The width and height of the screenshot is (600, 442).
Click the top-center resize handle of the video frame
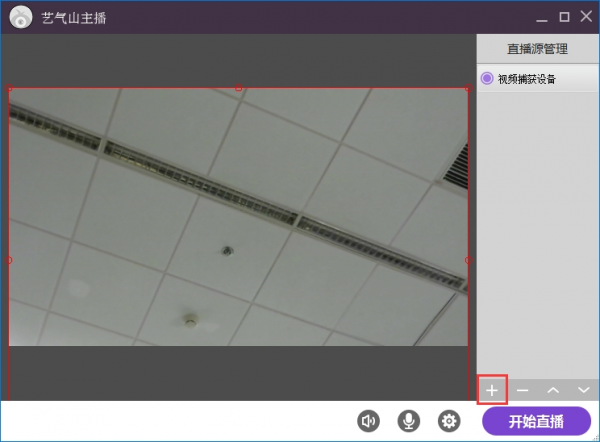tap(238, 88)
